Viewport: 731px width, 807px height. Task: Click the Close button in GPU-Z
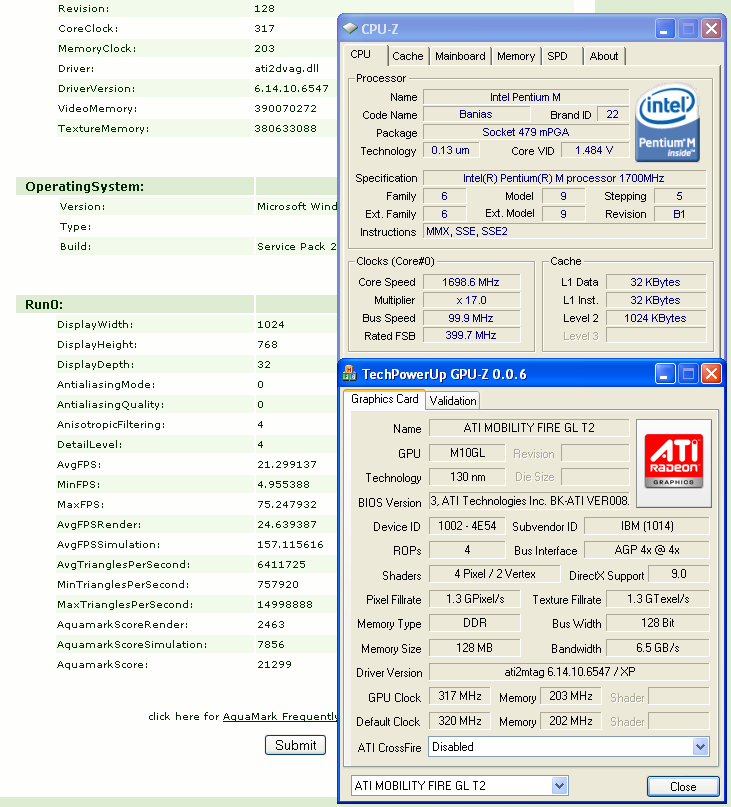tap(683, 786)
